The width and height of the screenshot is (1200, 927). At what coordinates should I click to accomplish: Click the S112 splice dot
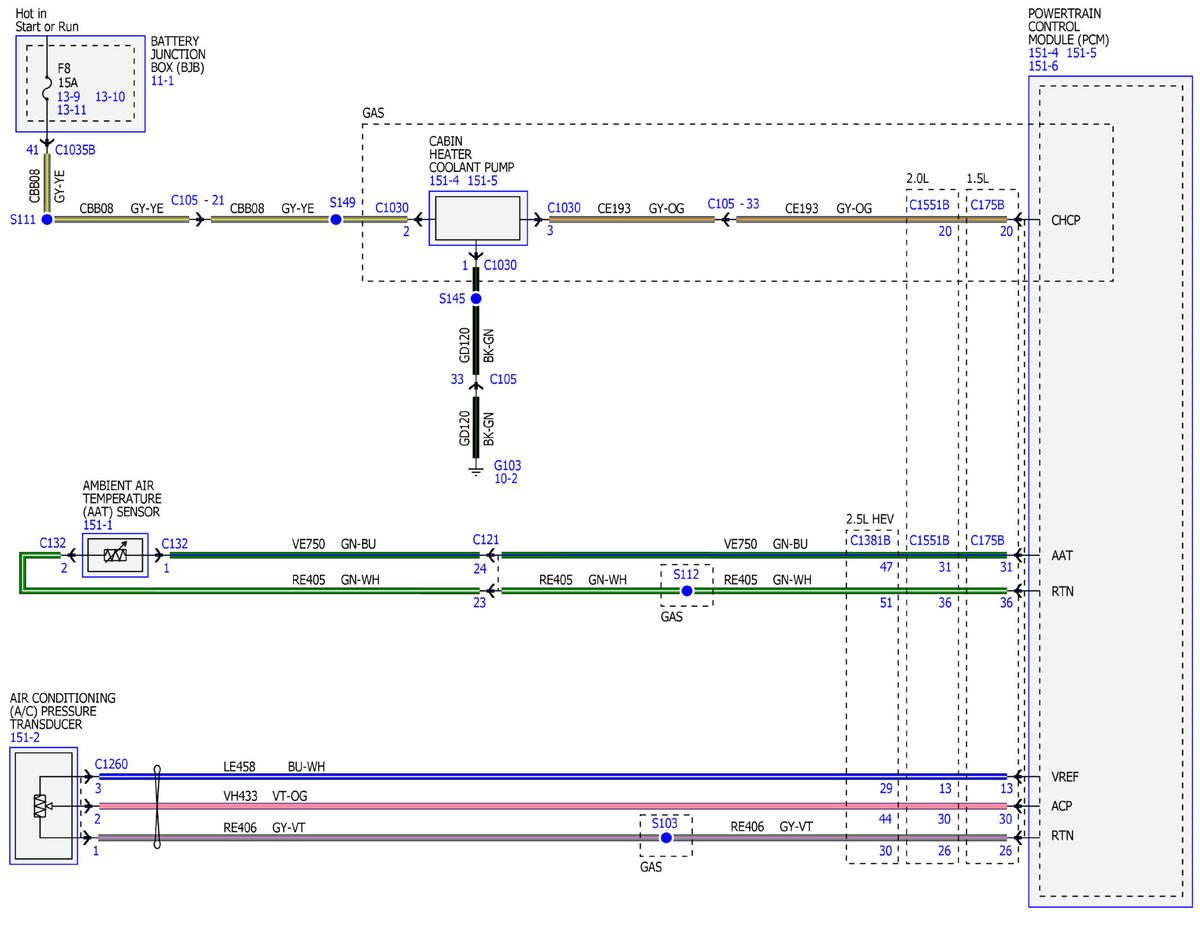(686, 591)
